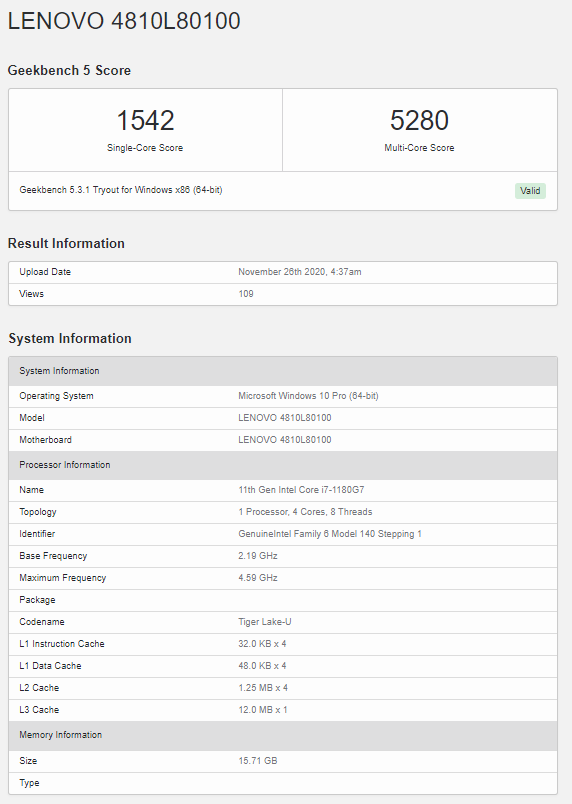Click the 5280 multi-core score value
This screenshot has width=572, height=804.
pos(419,120)
